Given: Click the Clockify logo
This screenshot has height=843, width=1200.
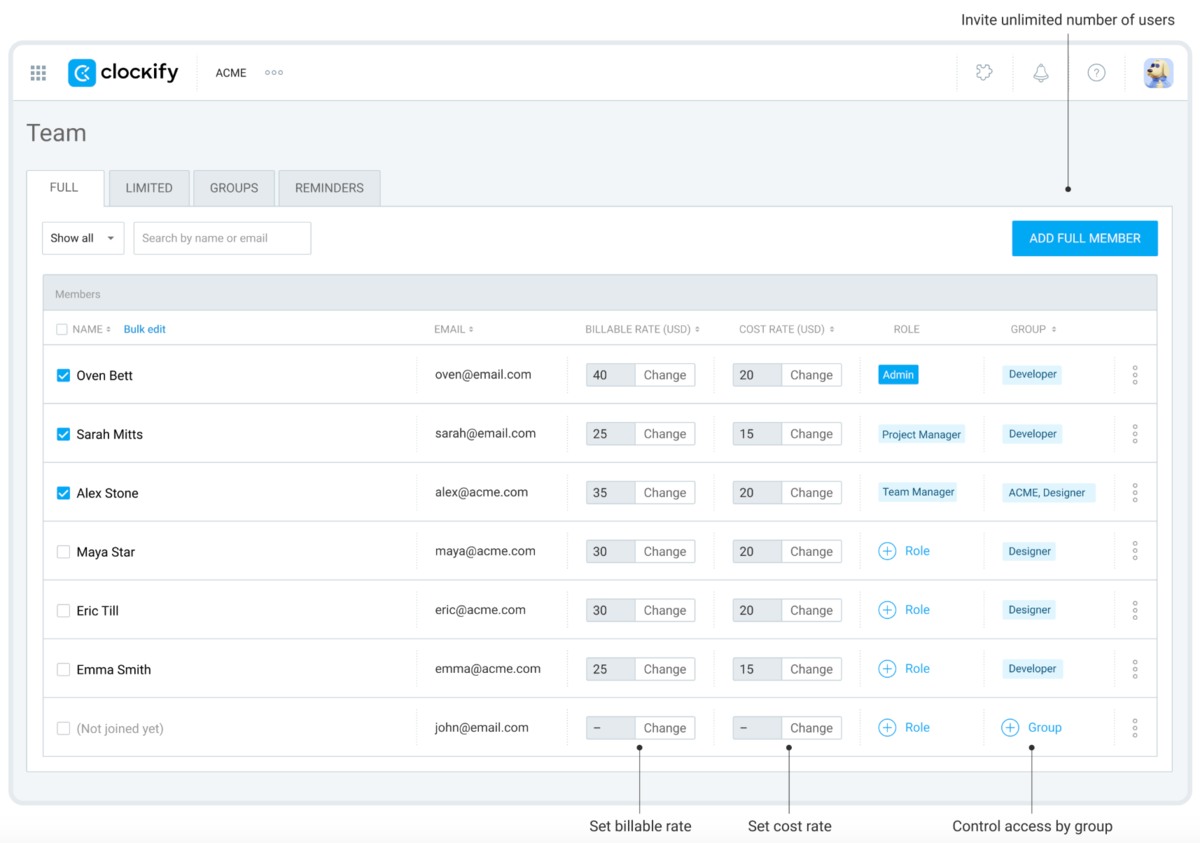Looking at the screenshot, I should click(123, 73).
